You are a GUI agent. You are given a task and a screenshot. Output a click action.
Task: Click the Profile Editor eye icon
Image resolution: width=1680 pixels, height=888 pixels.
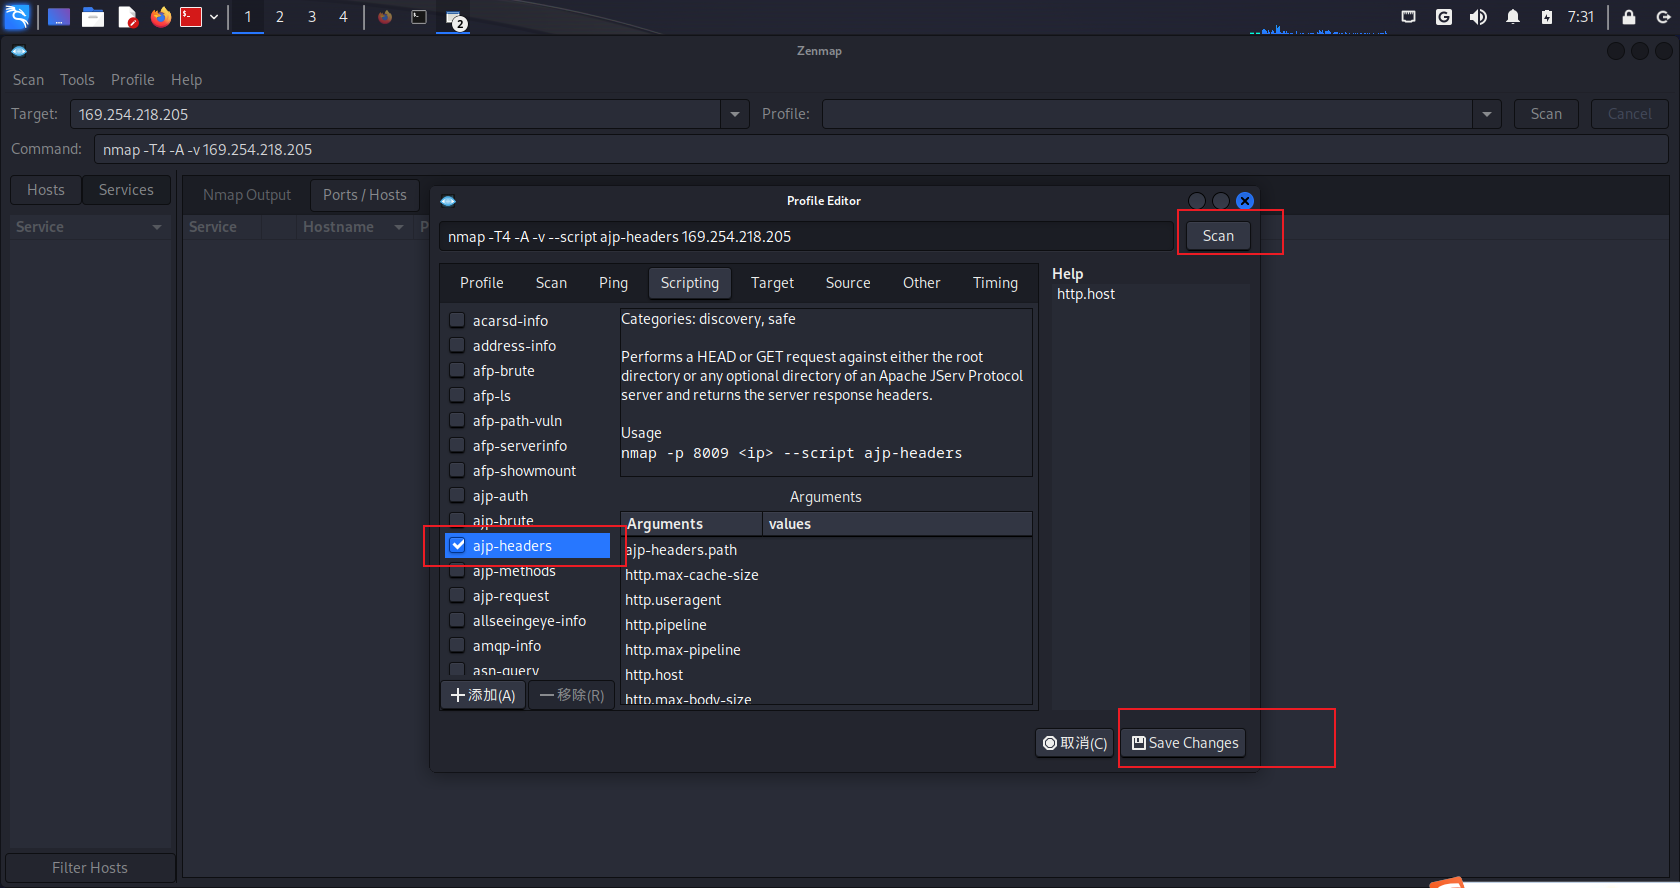coord(448,201)
